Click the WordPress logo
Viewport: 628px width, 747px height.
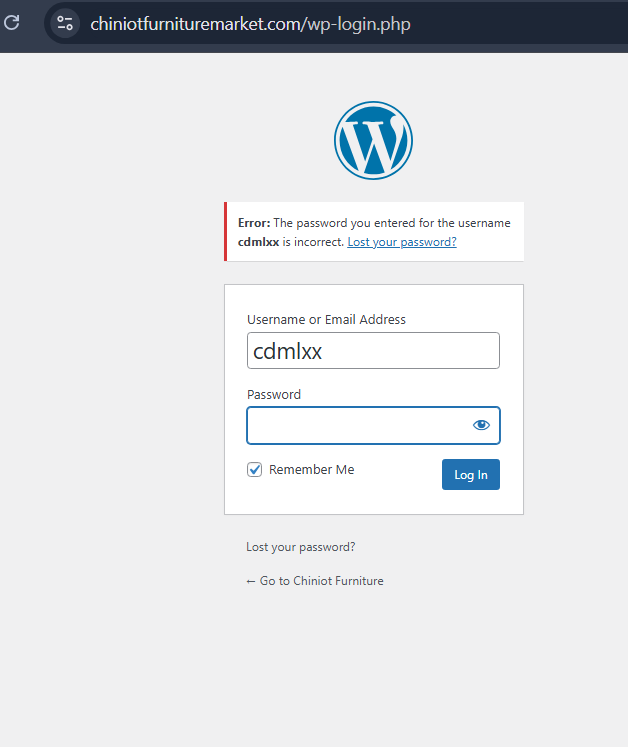tap(373, 141)
